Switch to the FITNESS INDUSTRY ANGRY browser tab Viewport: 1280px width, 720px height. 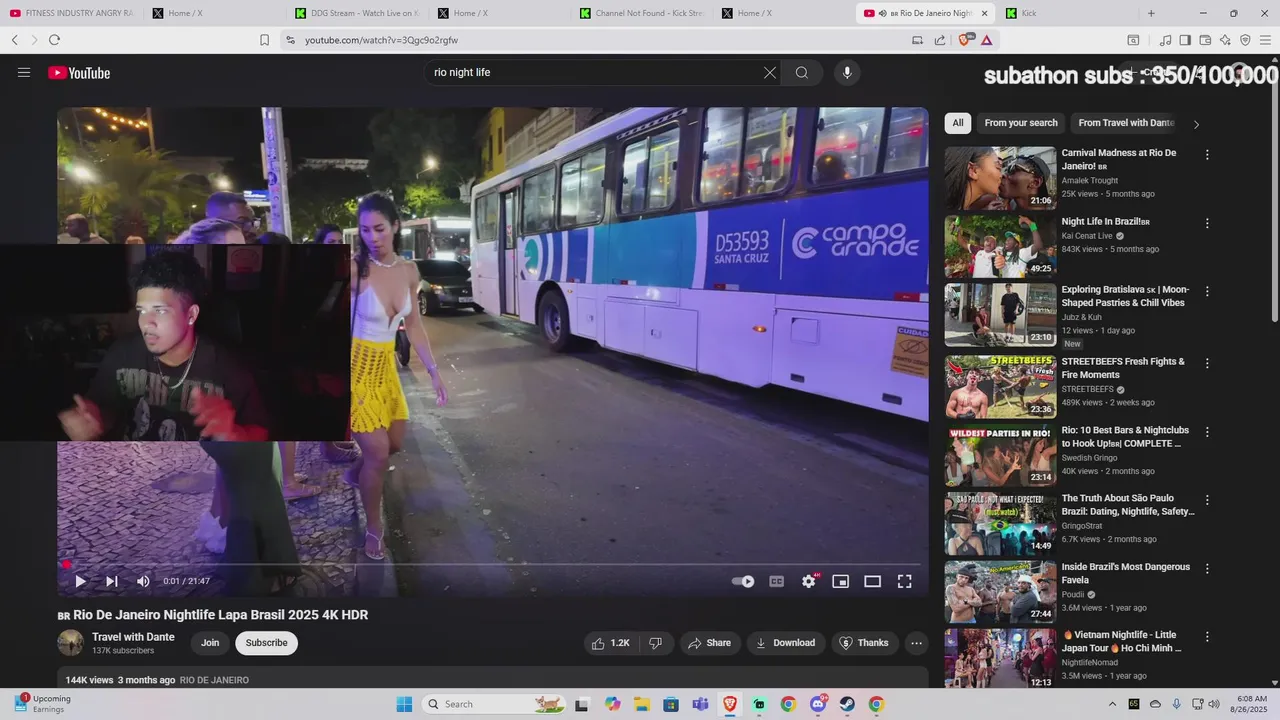coord(72,13)
